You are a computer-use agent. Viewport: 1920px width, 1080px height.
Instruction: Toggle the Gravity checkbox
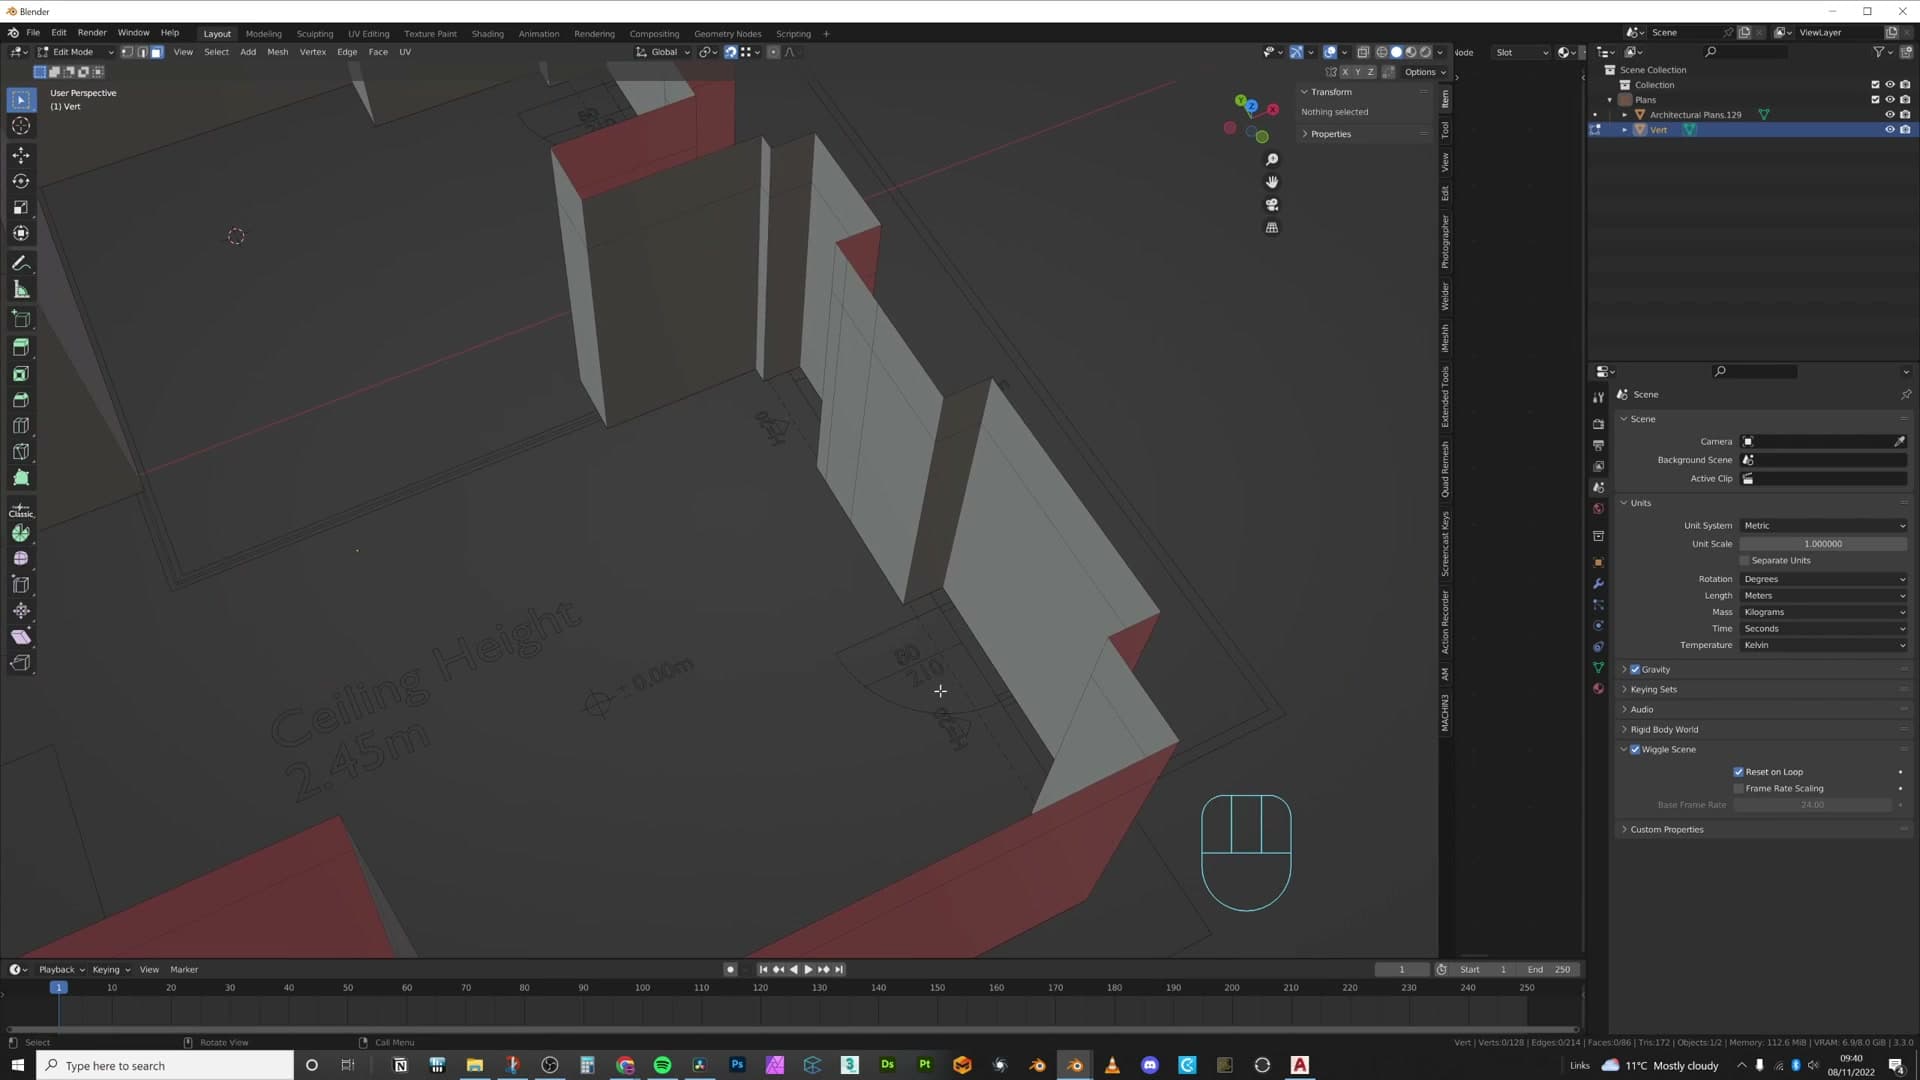[1635, 670]
